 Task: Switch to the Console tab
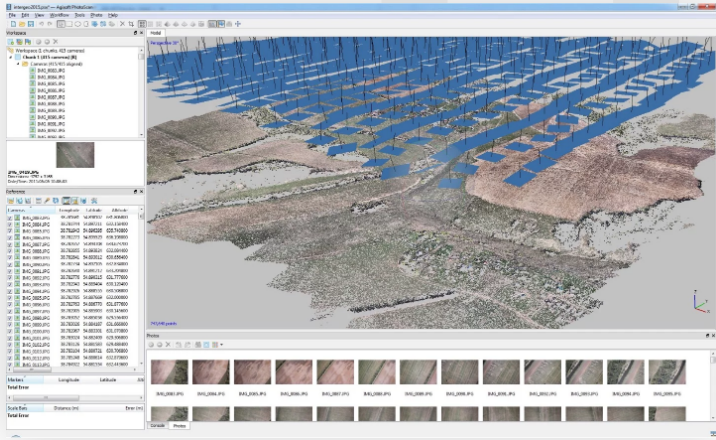click(158, 425)
